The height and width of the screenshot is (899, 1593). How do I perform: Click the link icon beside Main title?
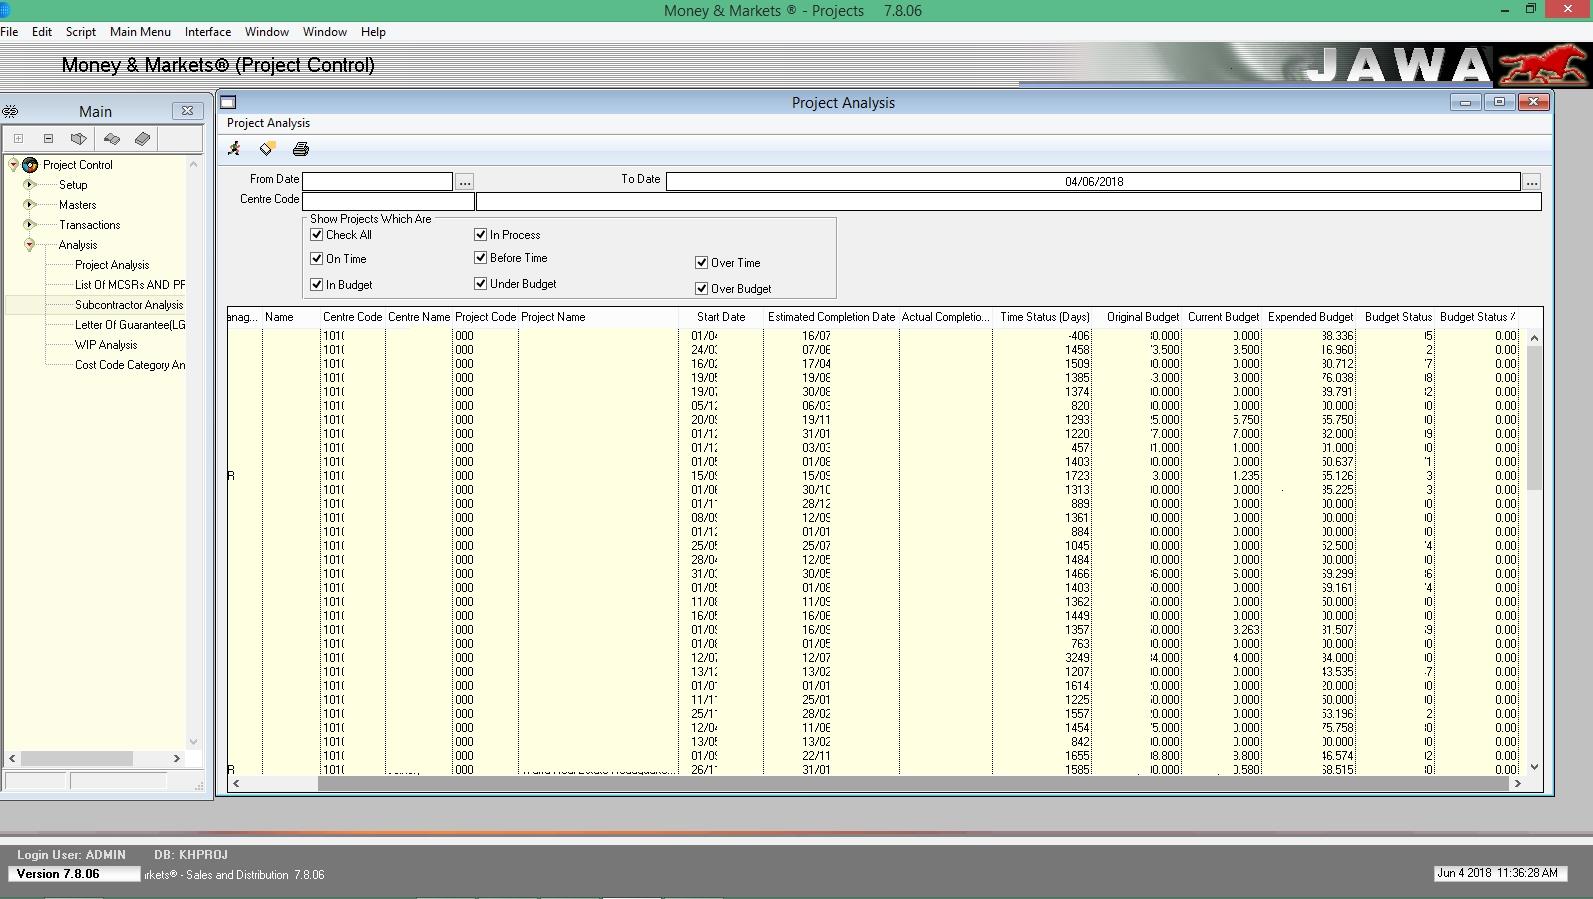pos(10,111)
